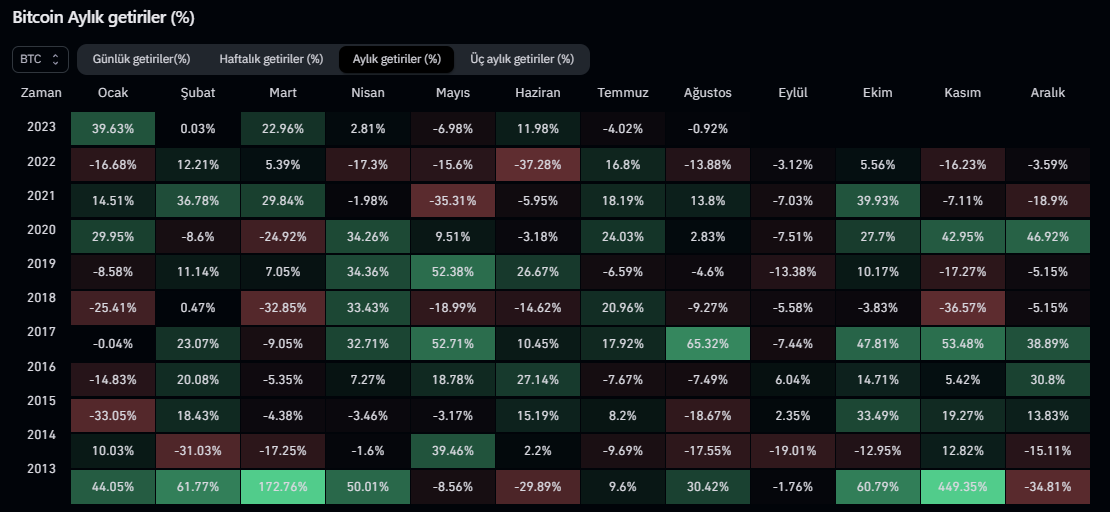
Task: Click the 2017 row label
Action: pyautogui.click(x=41, y=330)
